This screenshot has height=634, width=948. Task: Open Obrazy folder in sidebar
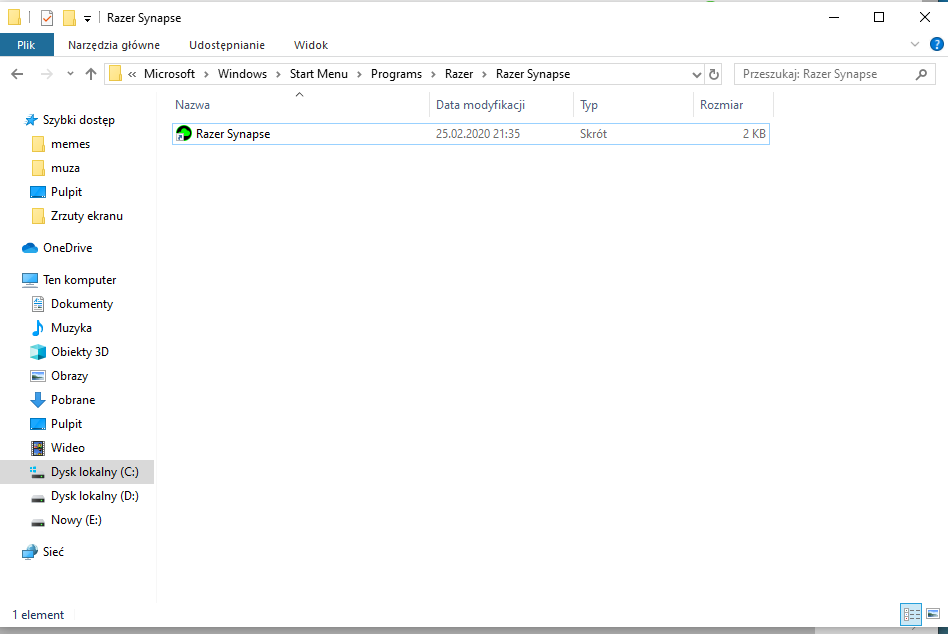click(x=70, y=375)
